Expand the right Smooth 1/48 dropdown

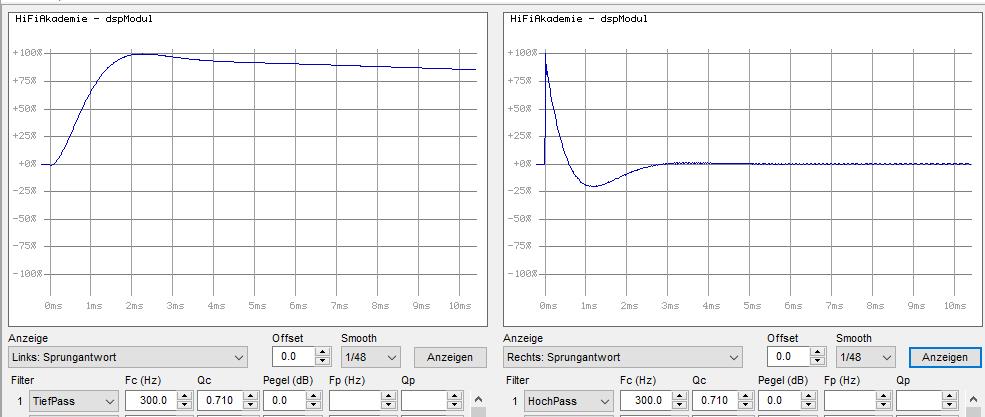click(x=865, y=357)
